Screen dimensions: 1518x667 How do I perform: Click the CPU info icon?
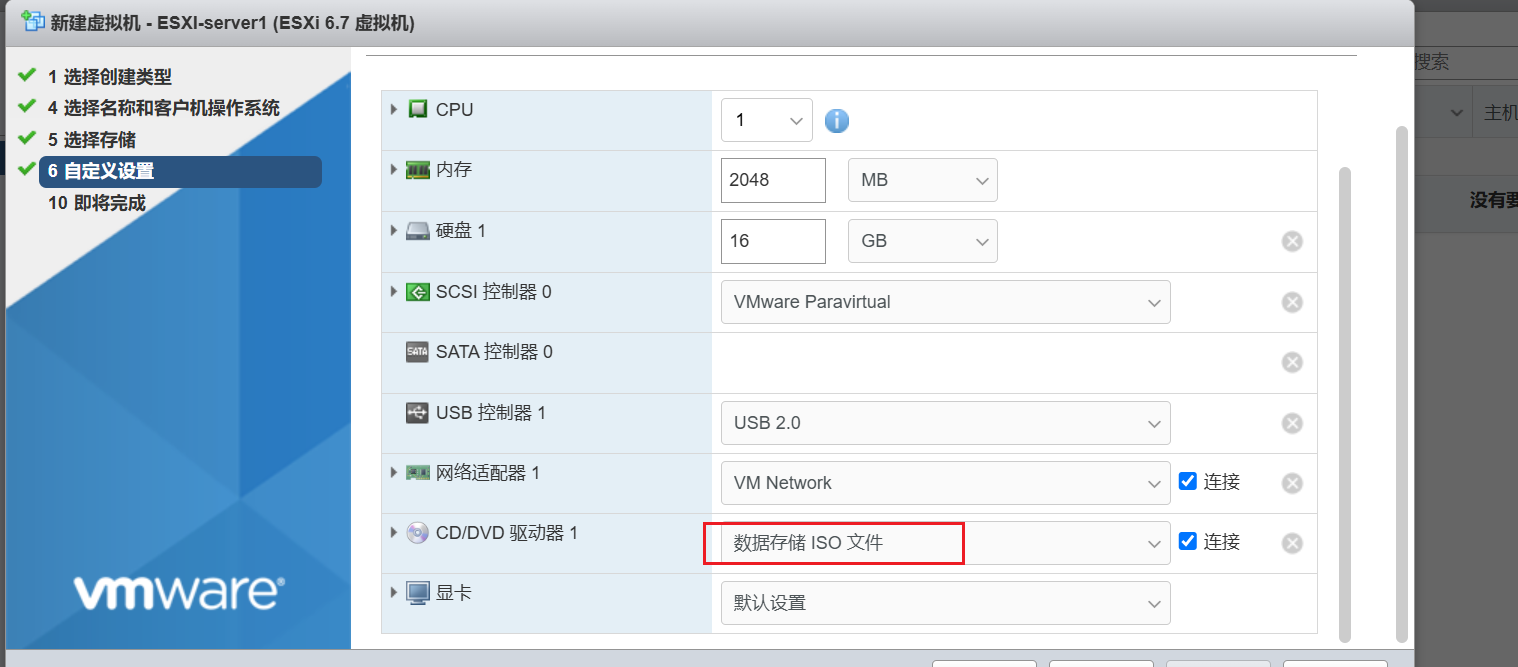tap(836, 121)
